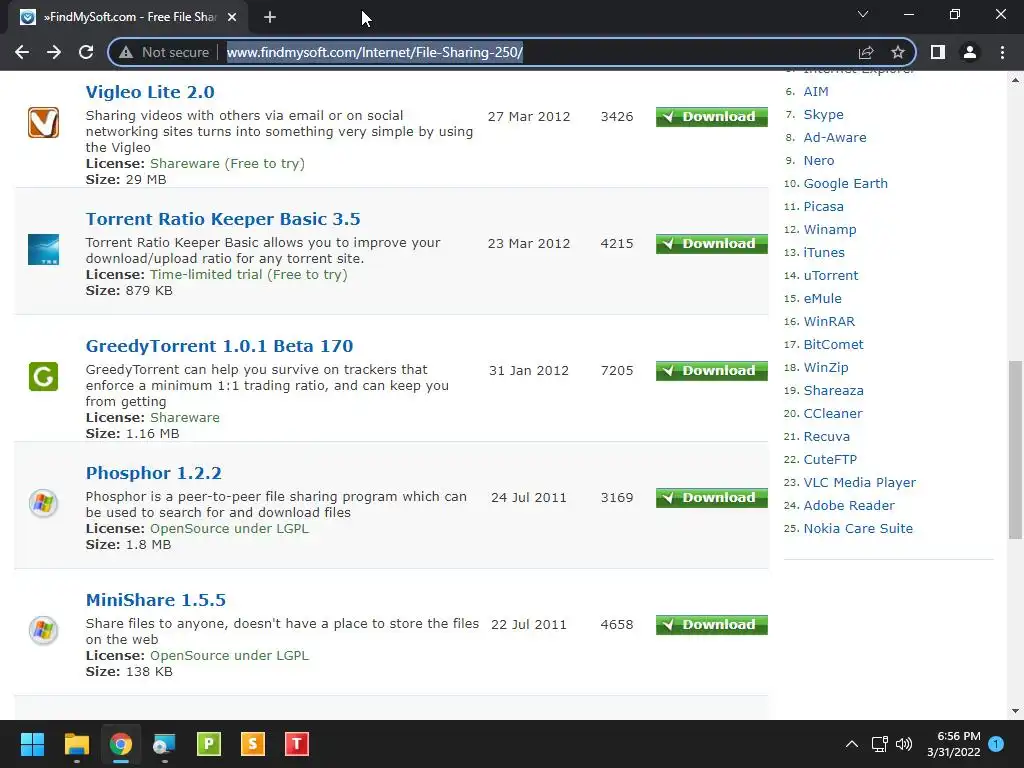Click the page vertical scrollbar thumb
This screenshot has width=1024, height=768.
[x=1015, y=450]
